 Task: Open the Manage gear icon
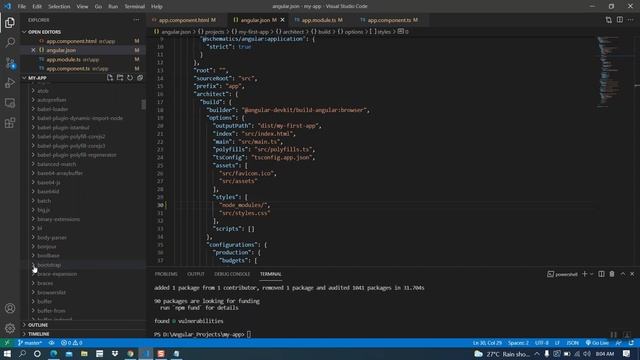point(10,328)
